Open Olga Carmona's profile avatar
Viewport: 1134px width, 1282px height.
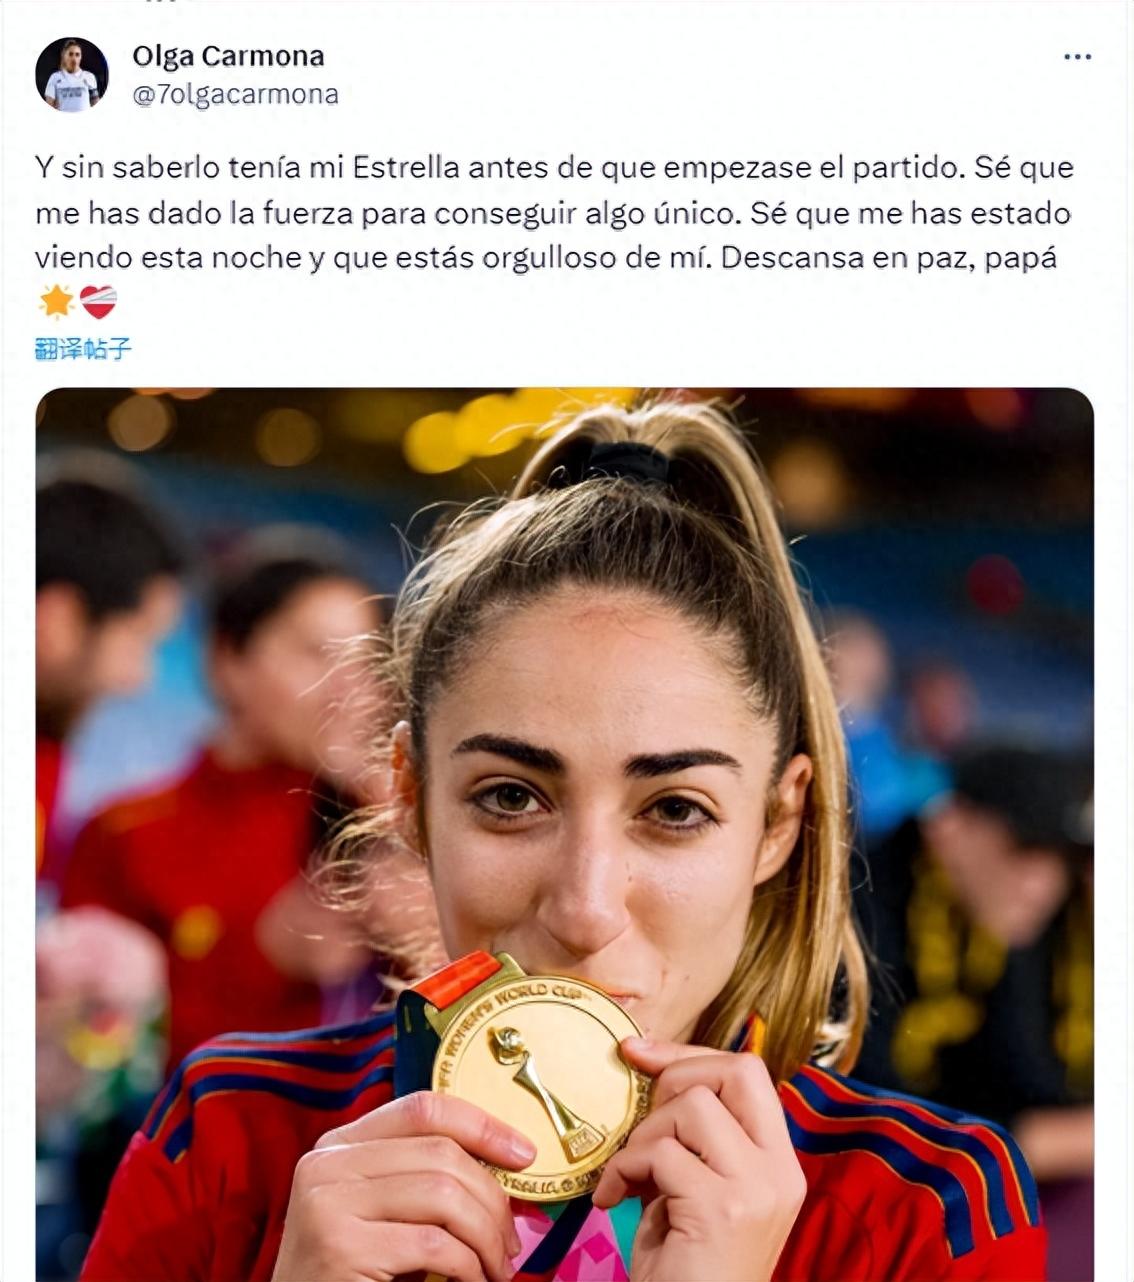pyautogui.click(x=72, y=74)
